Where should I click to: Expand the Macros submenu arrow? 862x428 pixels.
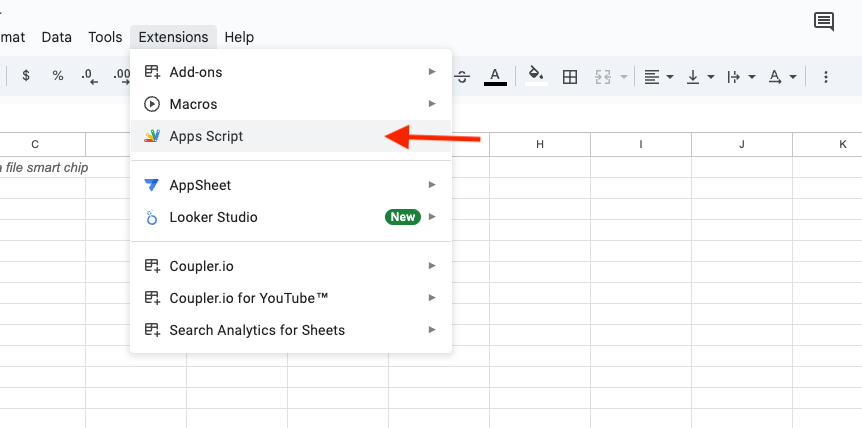432,103
